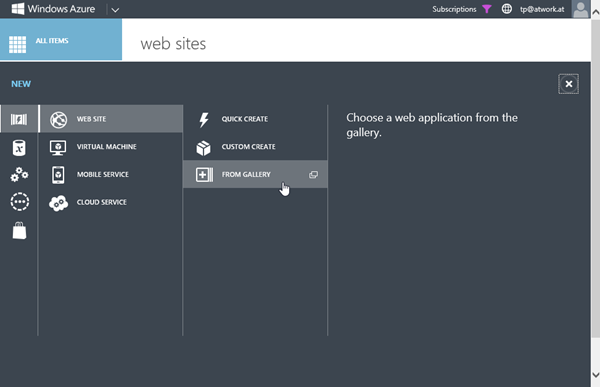Select the CUSTOM CREATE option

point(256,147)
